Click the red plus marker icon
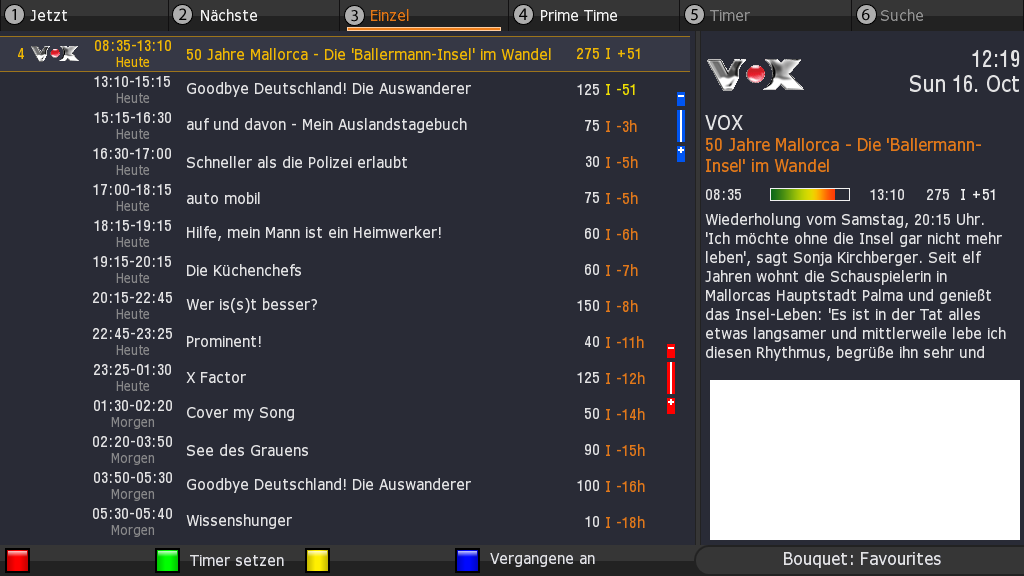This screenshot has width=1024, height=576. click(671, 405)
